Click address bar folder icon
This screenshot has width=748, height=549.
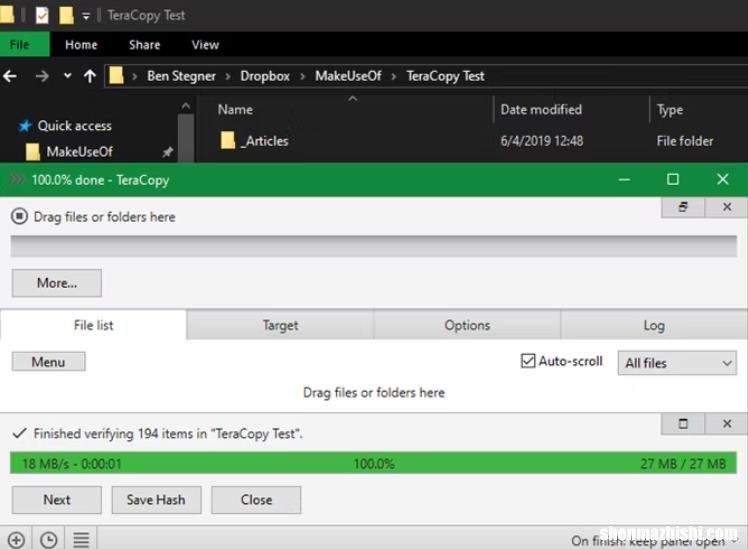click(x=116, y=75)
